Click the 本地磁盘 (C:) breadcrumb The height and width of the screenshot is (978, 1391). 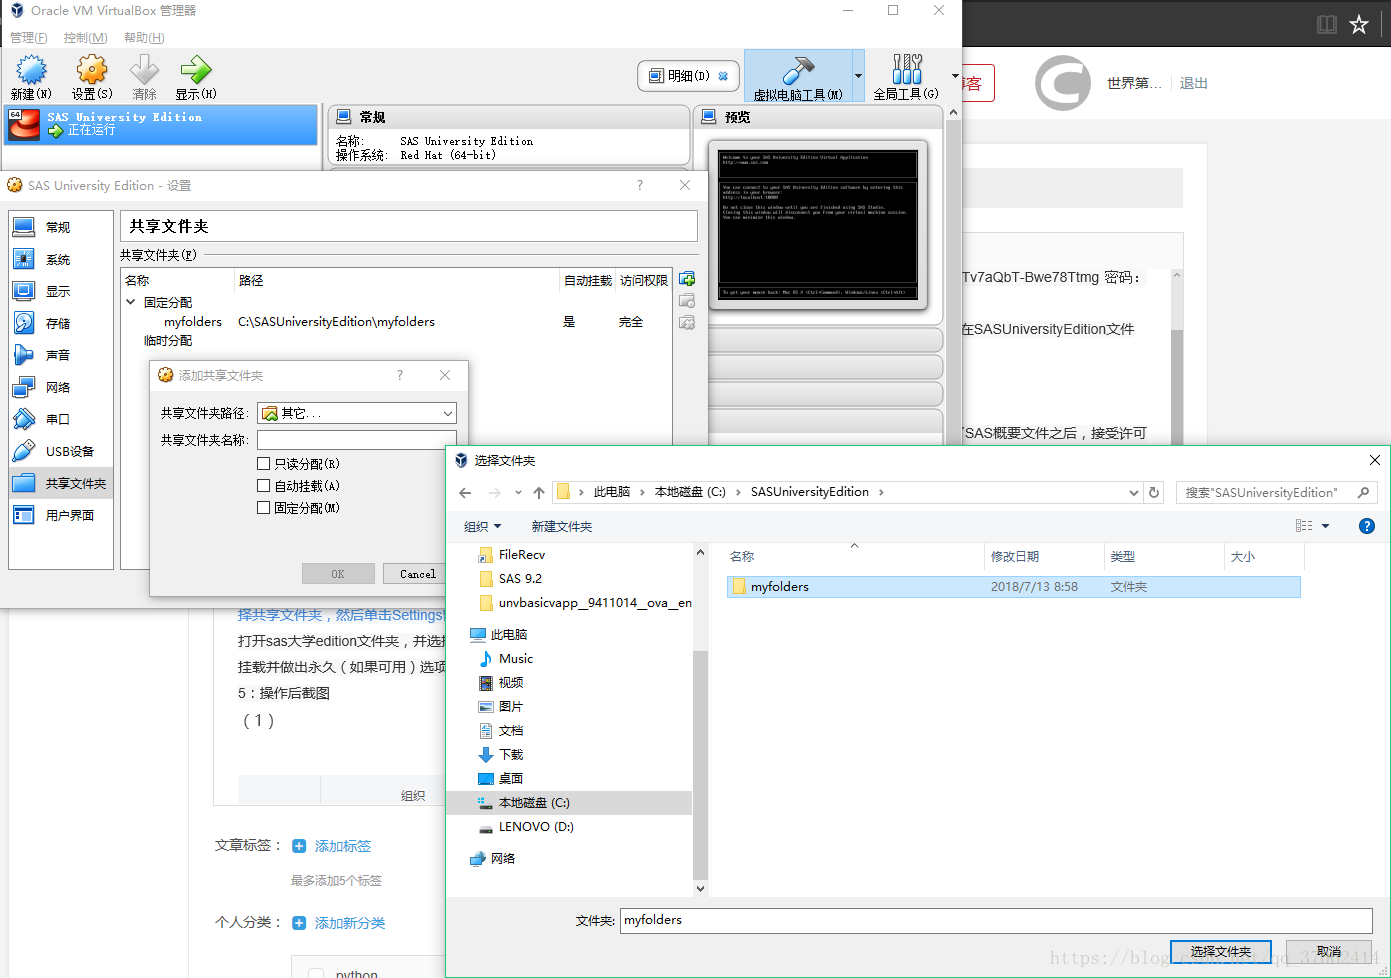tap(690, 492)
